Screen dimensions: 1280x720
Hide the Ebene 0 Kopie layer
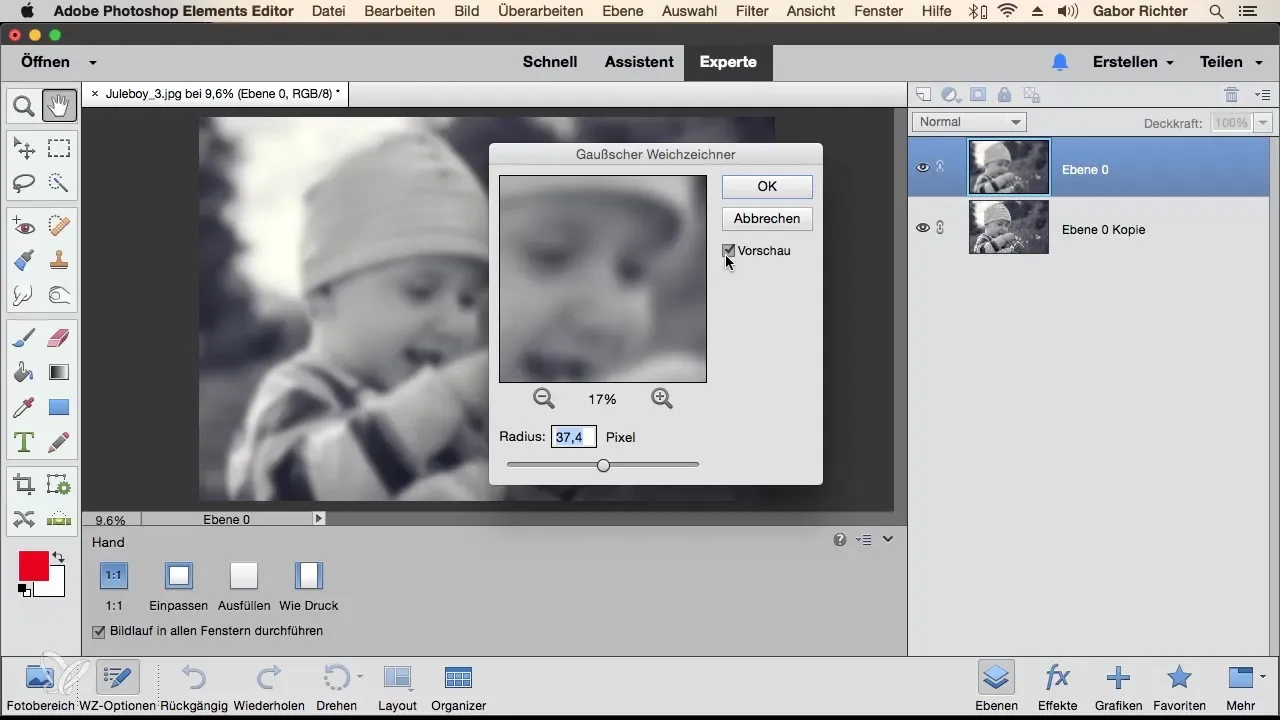click(x=923, y=228)
